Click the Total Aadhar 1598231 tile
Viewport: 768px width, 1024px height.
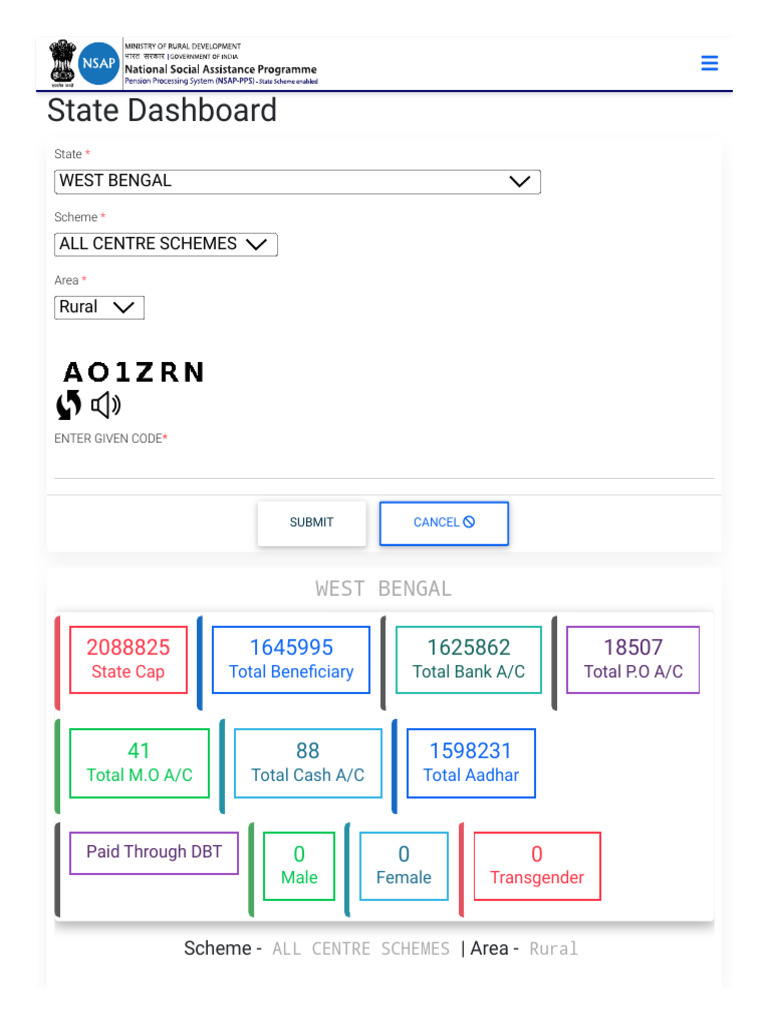point(471,763)
